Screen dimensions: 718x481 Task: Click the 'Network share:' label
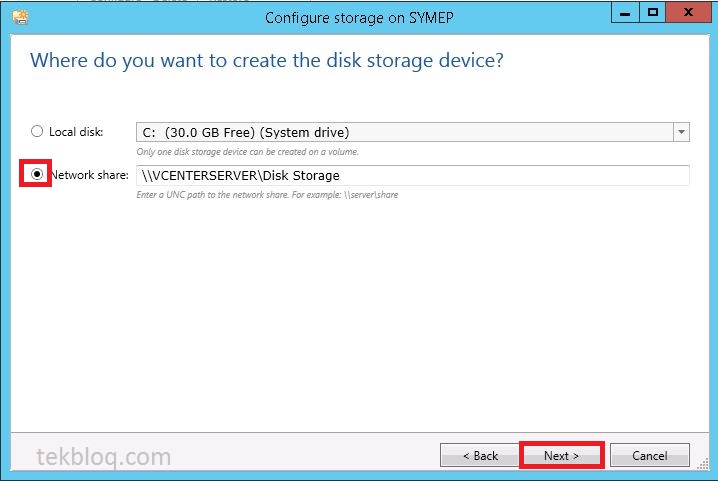click(x=90, y=175)
